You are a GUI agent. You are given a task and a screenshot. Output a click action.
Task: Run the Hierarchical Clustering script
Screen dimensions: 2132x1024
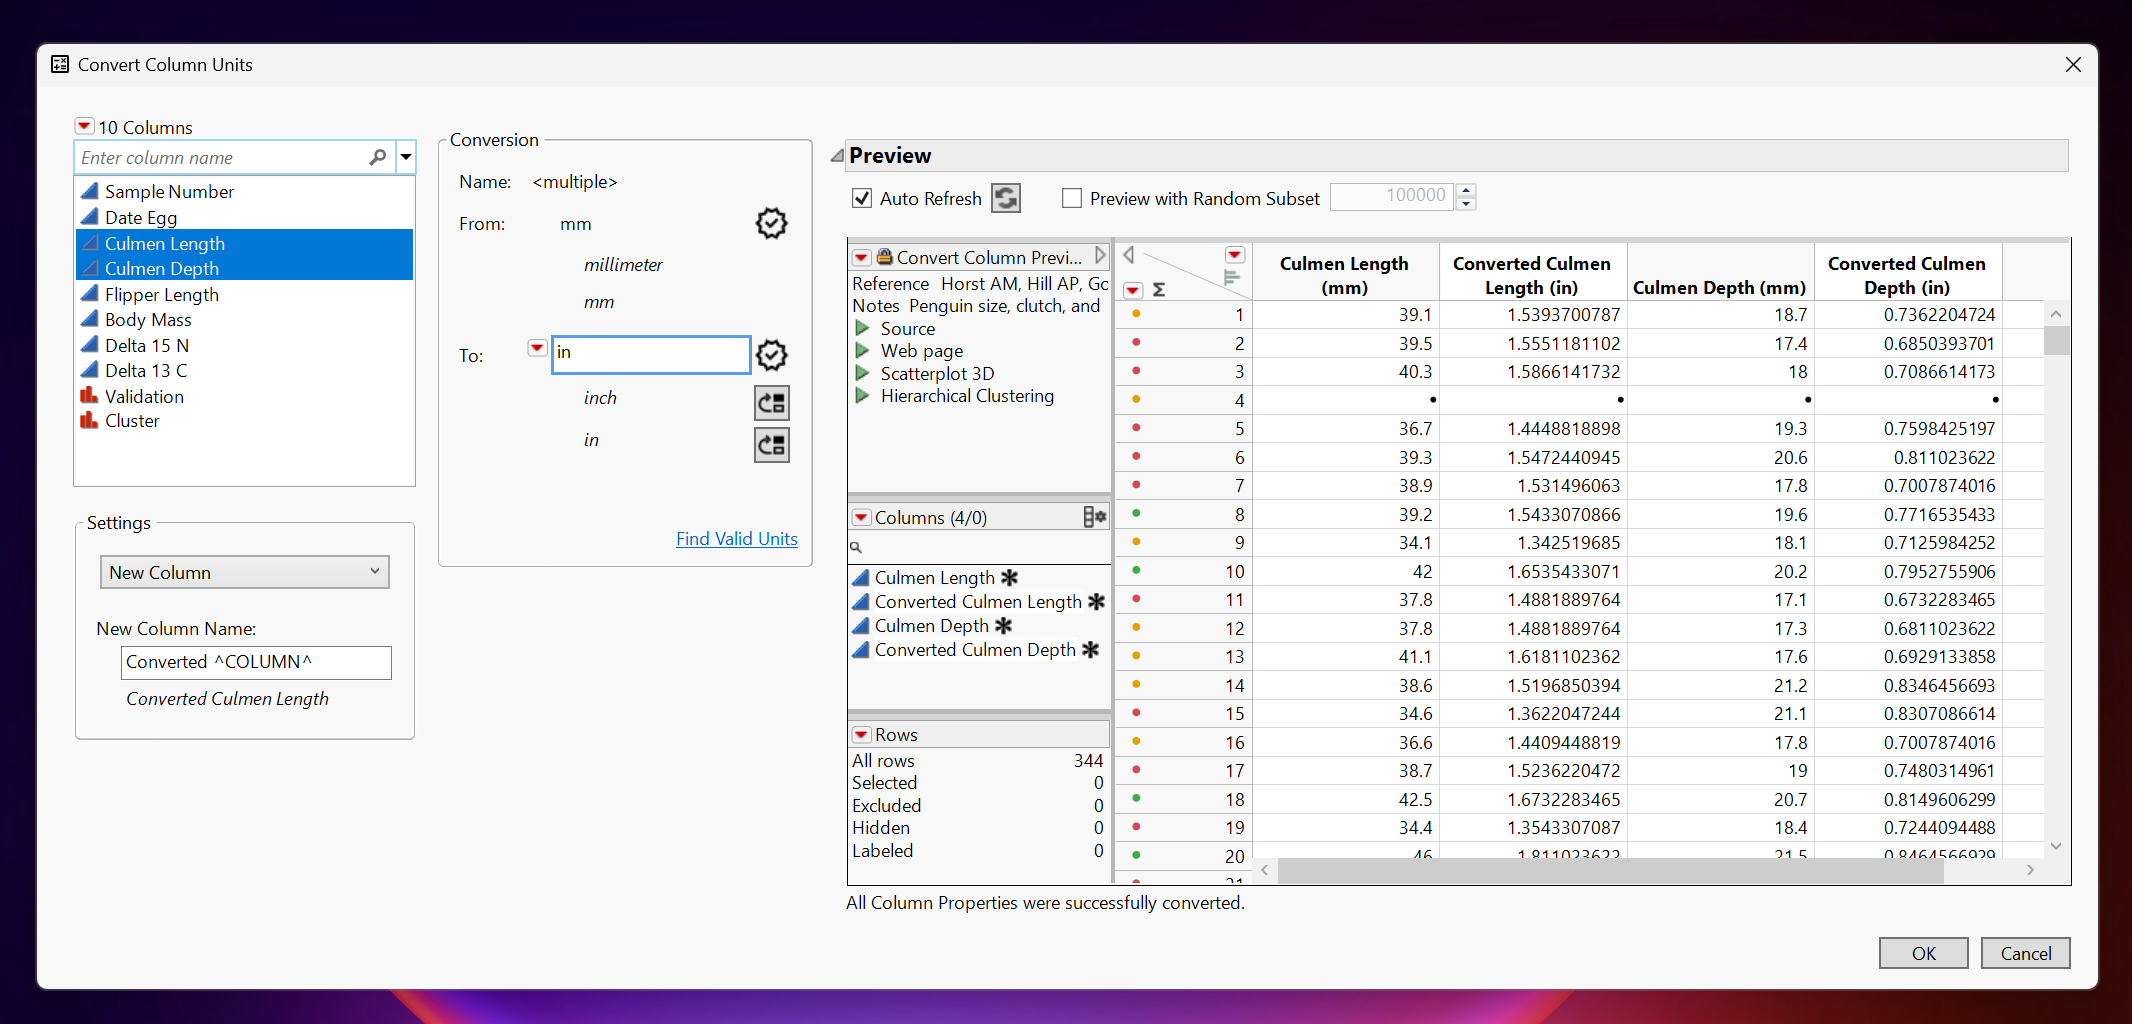pos(862,396)
